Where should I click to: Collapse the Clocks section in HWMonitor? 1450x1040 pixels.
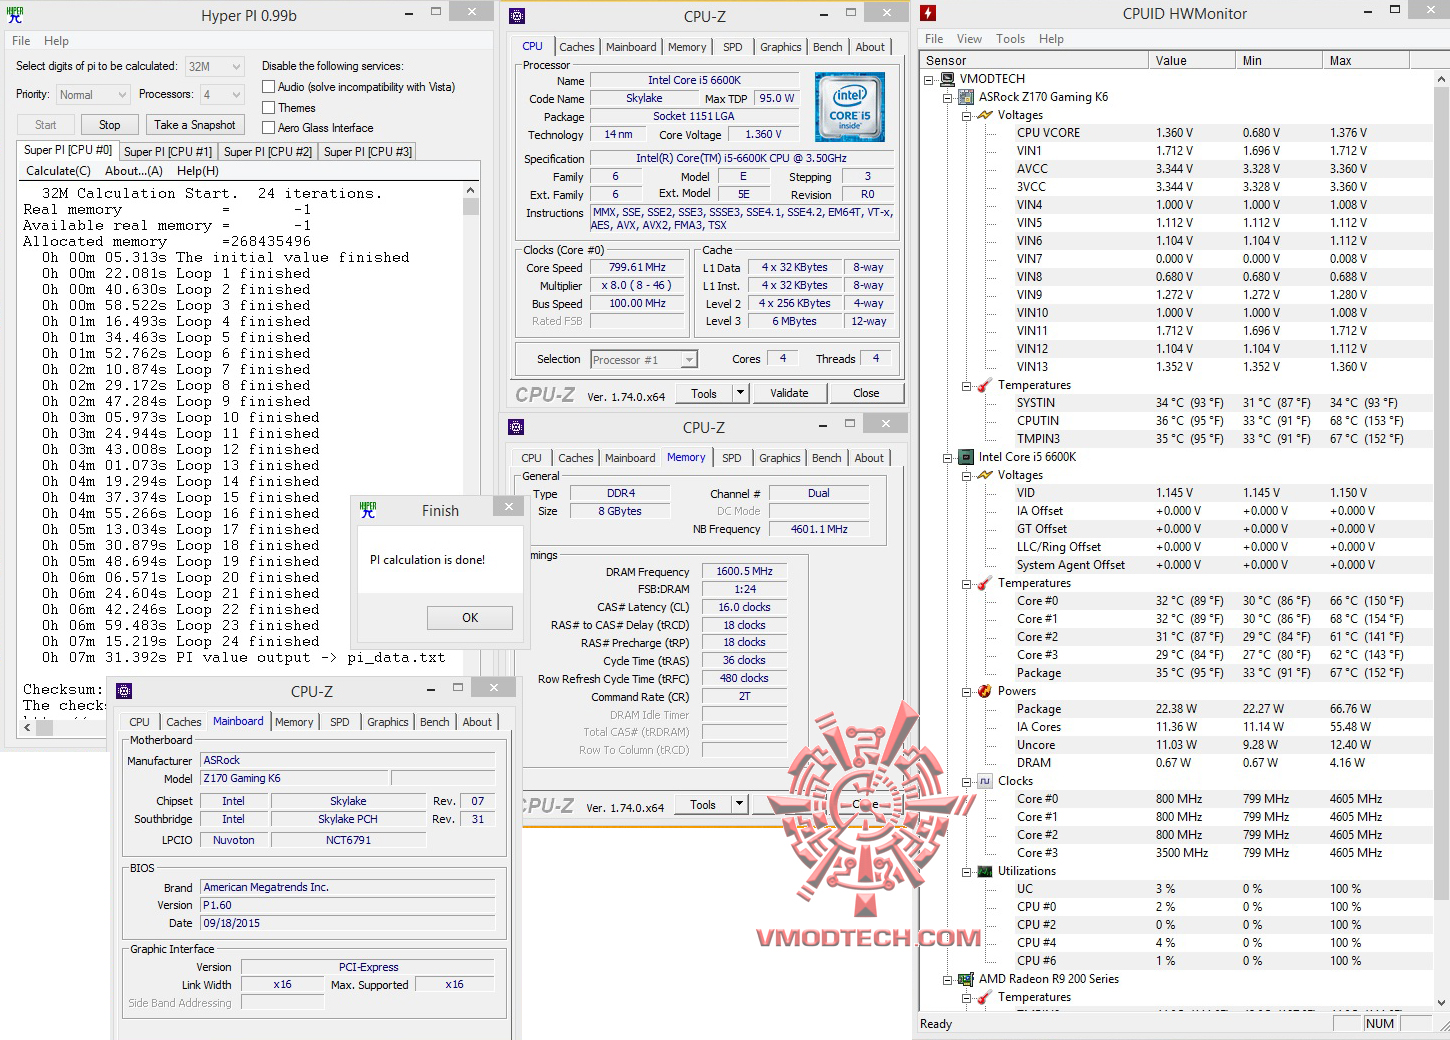966,781
